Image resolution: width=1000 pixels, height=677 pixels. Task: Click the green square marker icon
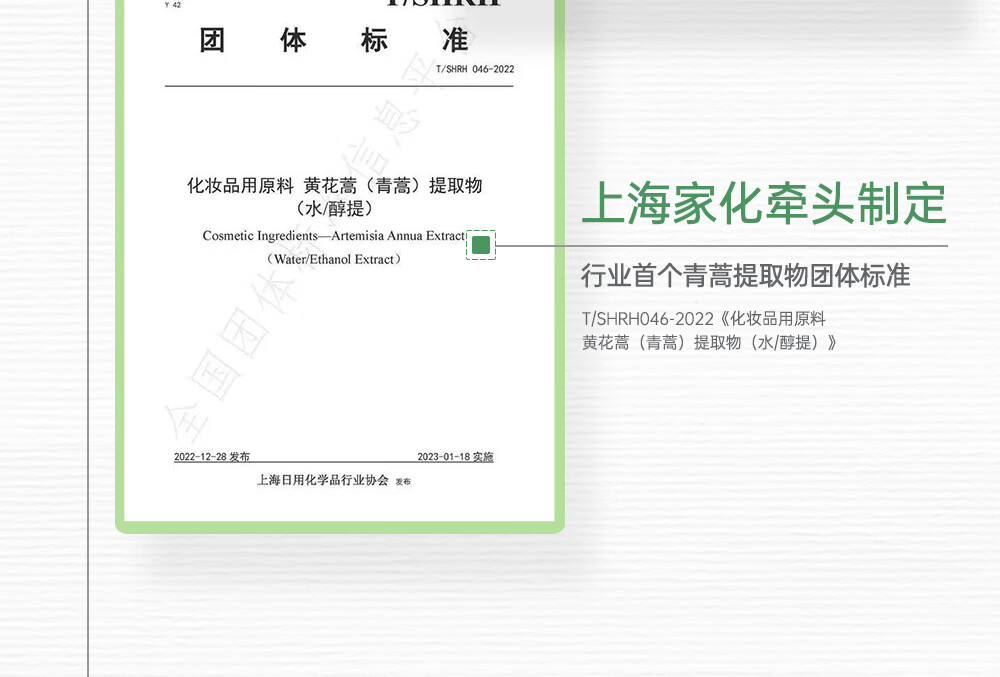coord(481,245)
